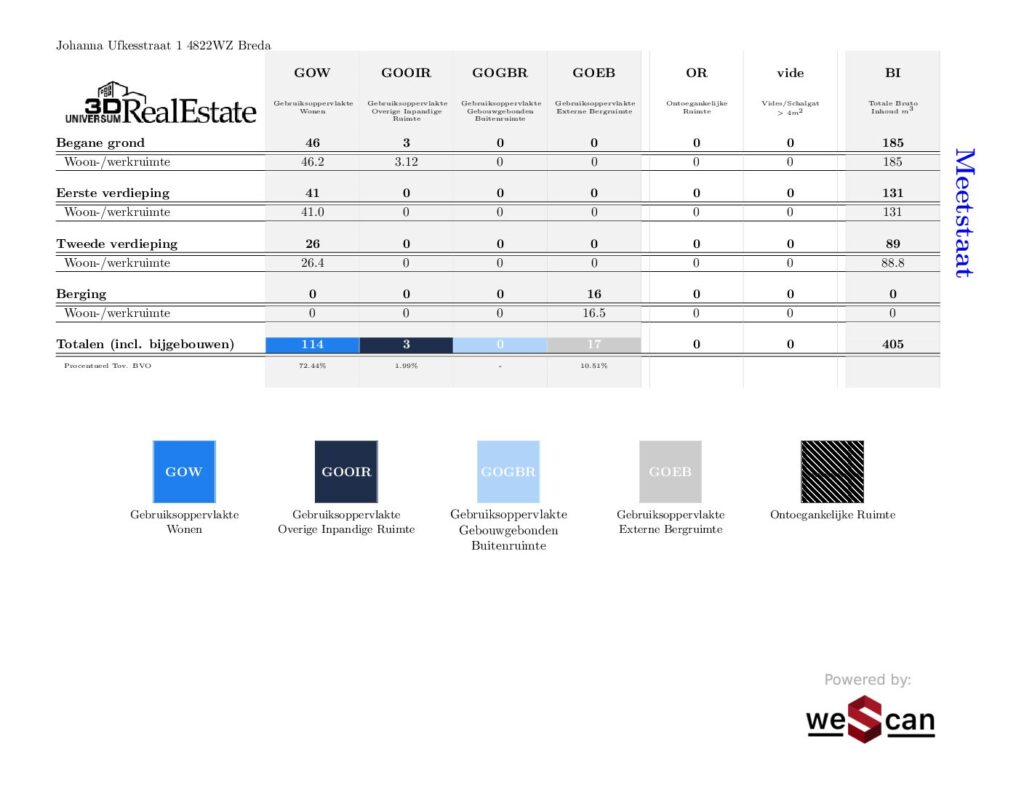Click the vide column header

790,73
